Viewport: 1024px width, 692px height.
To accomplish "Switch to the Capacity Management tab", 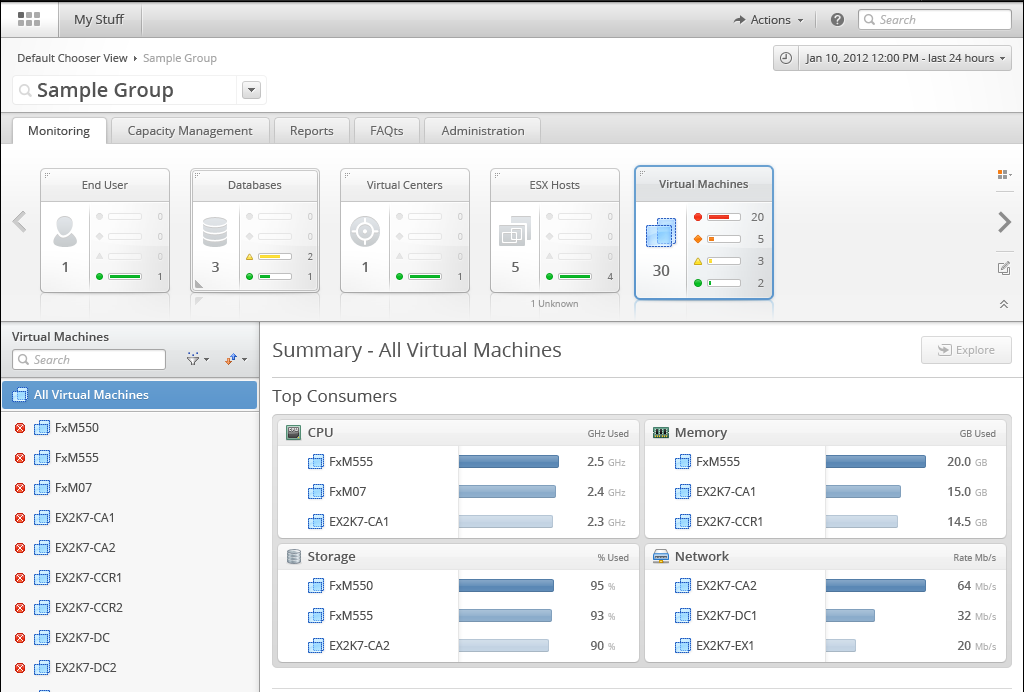I will [190, 131].
